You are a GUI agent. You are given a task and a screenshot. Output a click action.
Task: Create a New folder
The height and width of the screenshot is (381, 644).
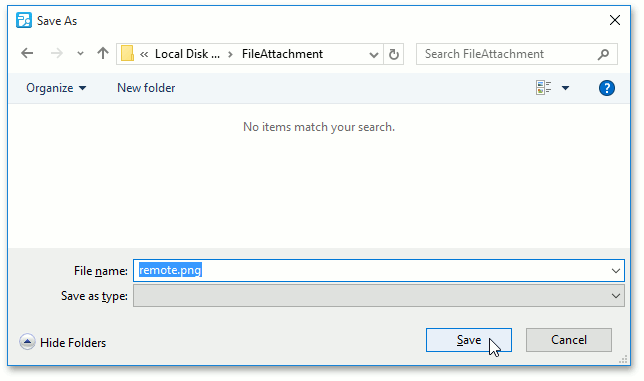pyautogui.click(x=146, y=88)
